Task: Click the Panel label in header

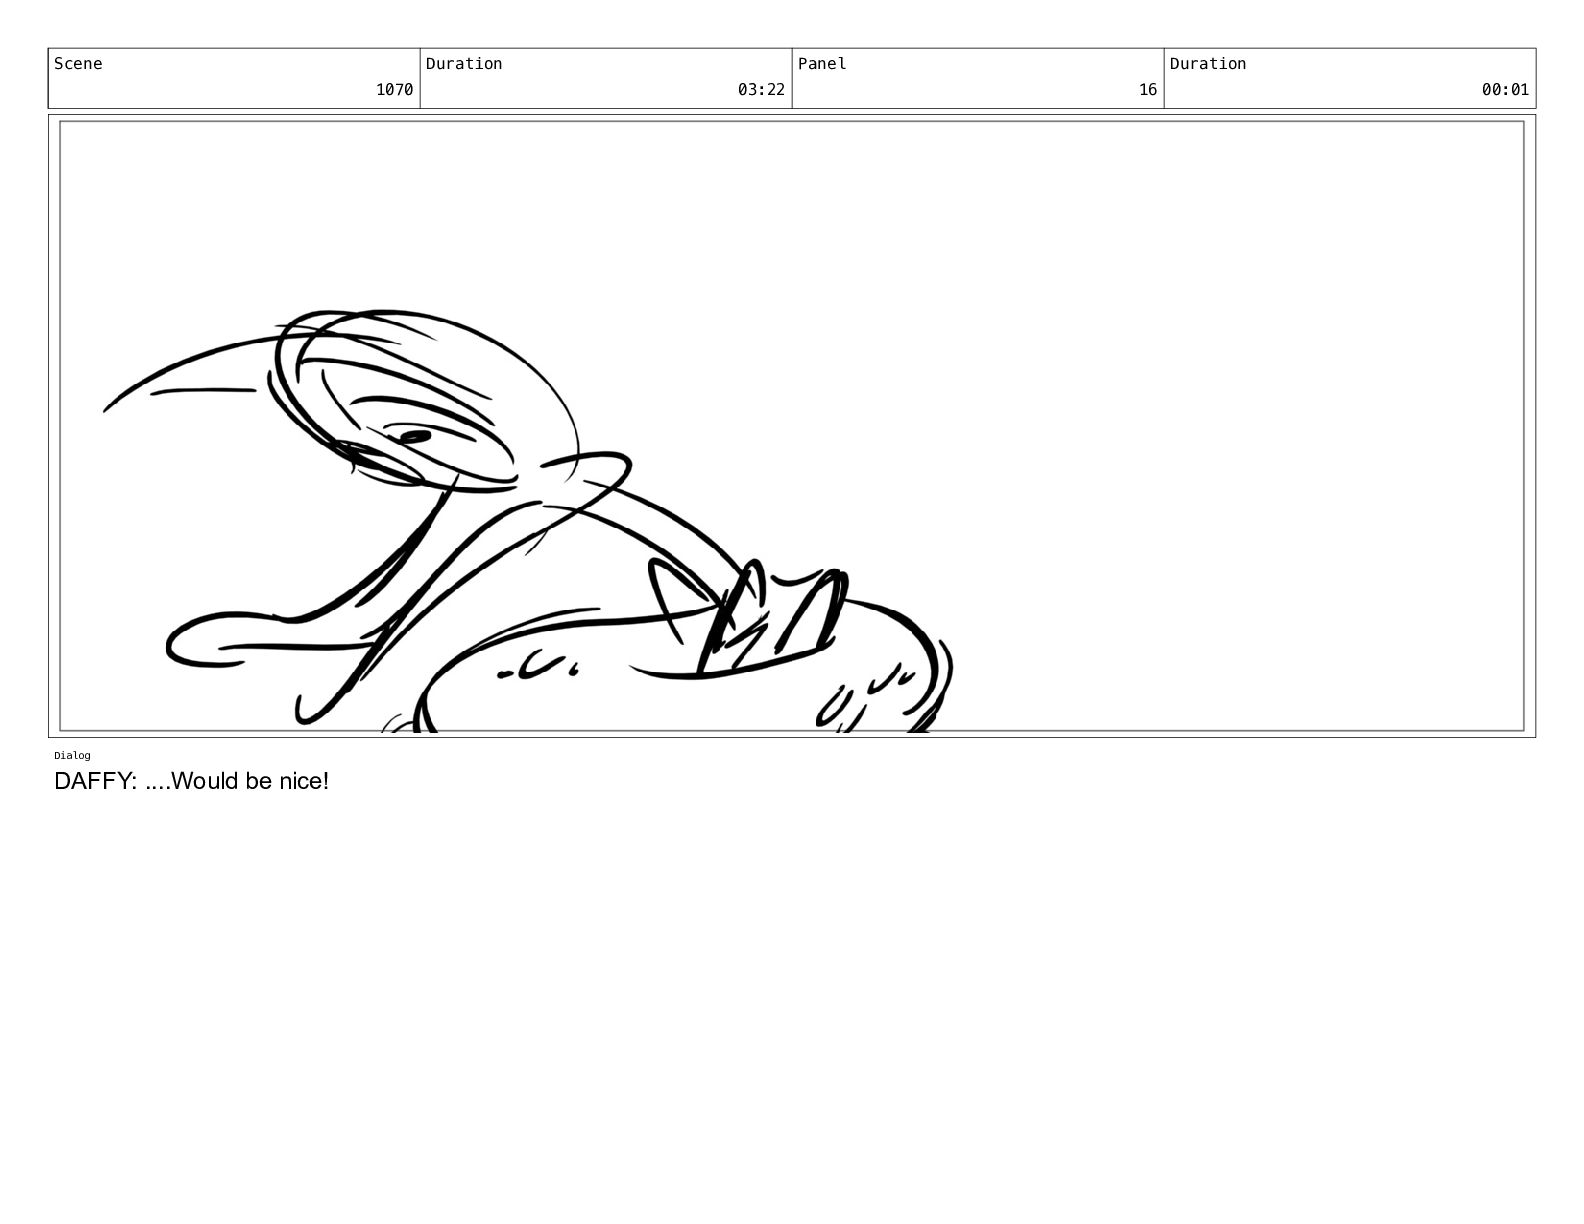Action: point(822,64)
